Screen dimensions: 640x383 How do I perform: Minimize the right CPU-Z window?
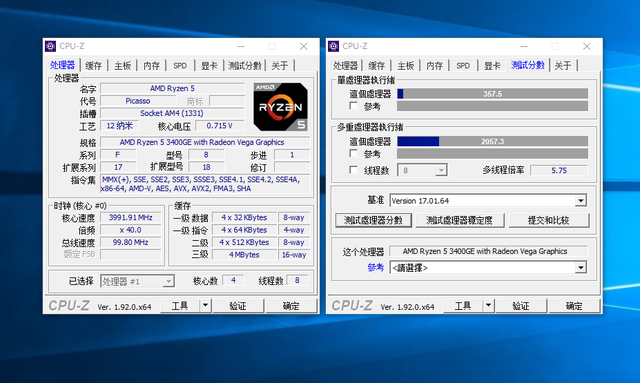click(x=524, y=46)
